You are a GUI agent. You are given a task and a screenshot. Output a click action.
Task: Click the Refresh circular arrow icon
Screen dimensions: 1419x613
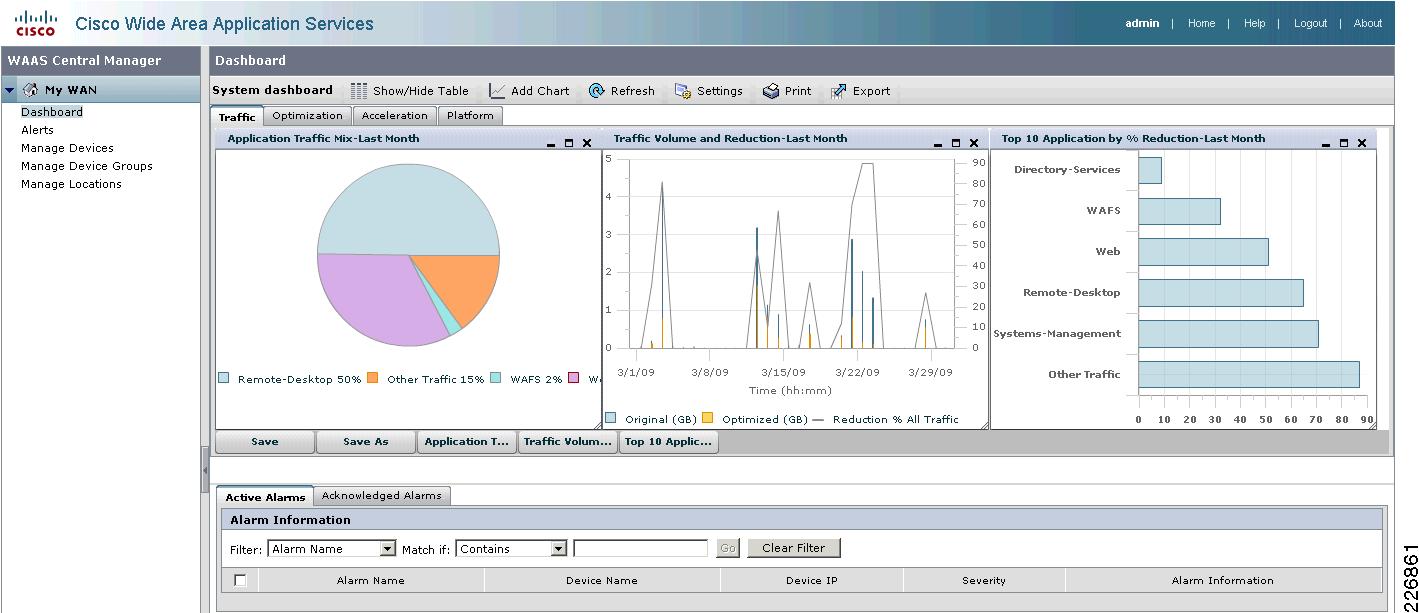[x=597, y=91]
